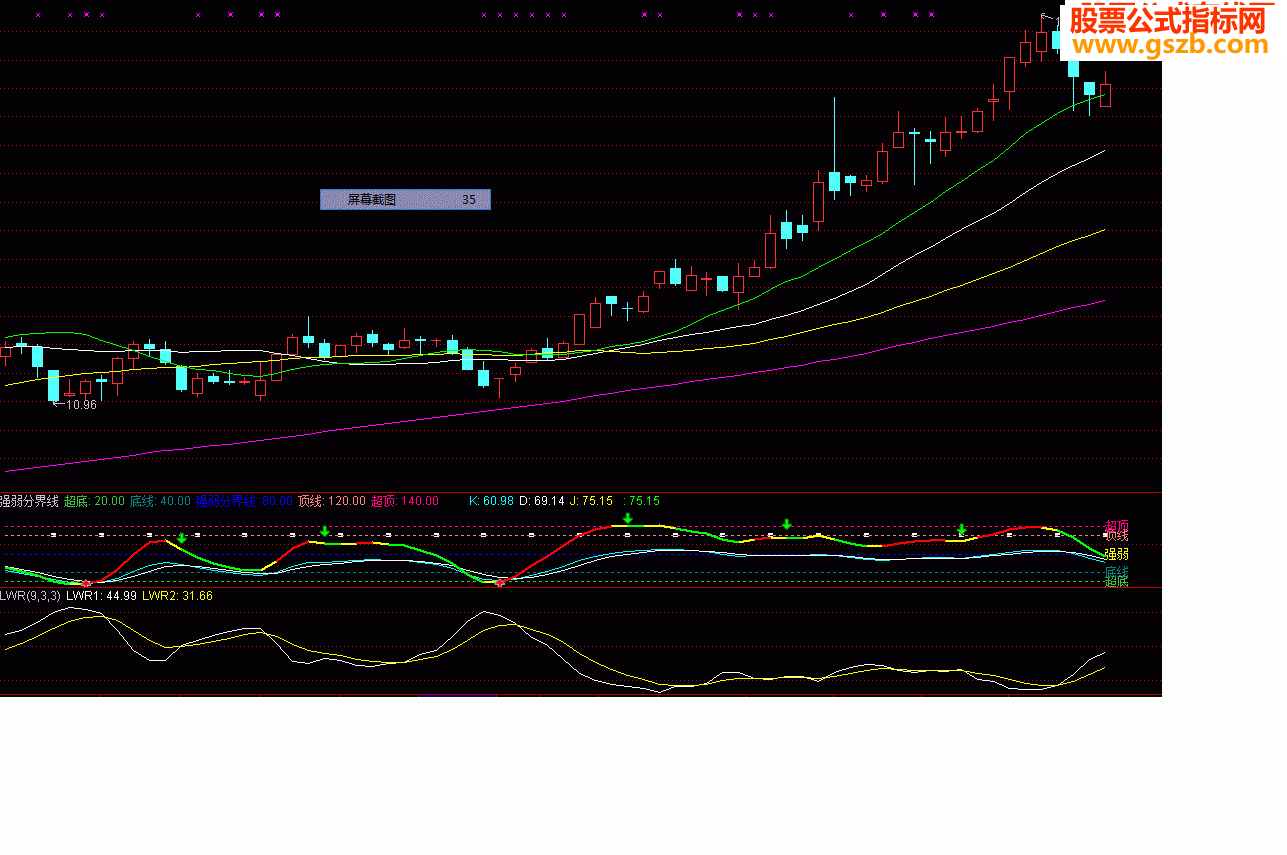Click the LWR(9,3,3) indicator title
Image resolution: width=1287 pixels, height=855 pixels.
[x=30, y=596]
